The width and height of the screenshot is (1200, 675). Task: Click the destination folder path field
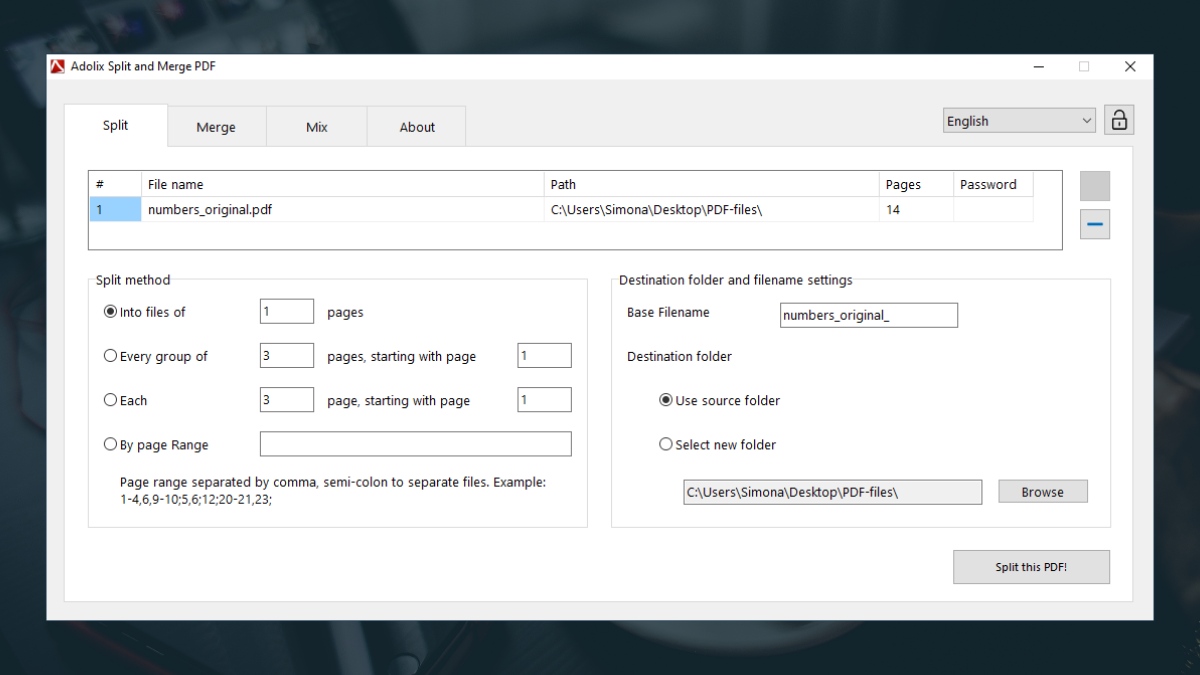(x=833, y=492)
